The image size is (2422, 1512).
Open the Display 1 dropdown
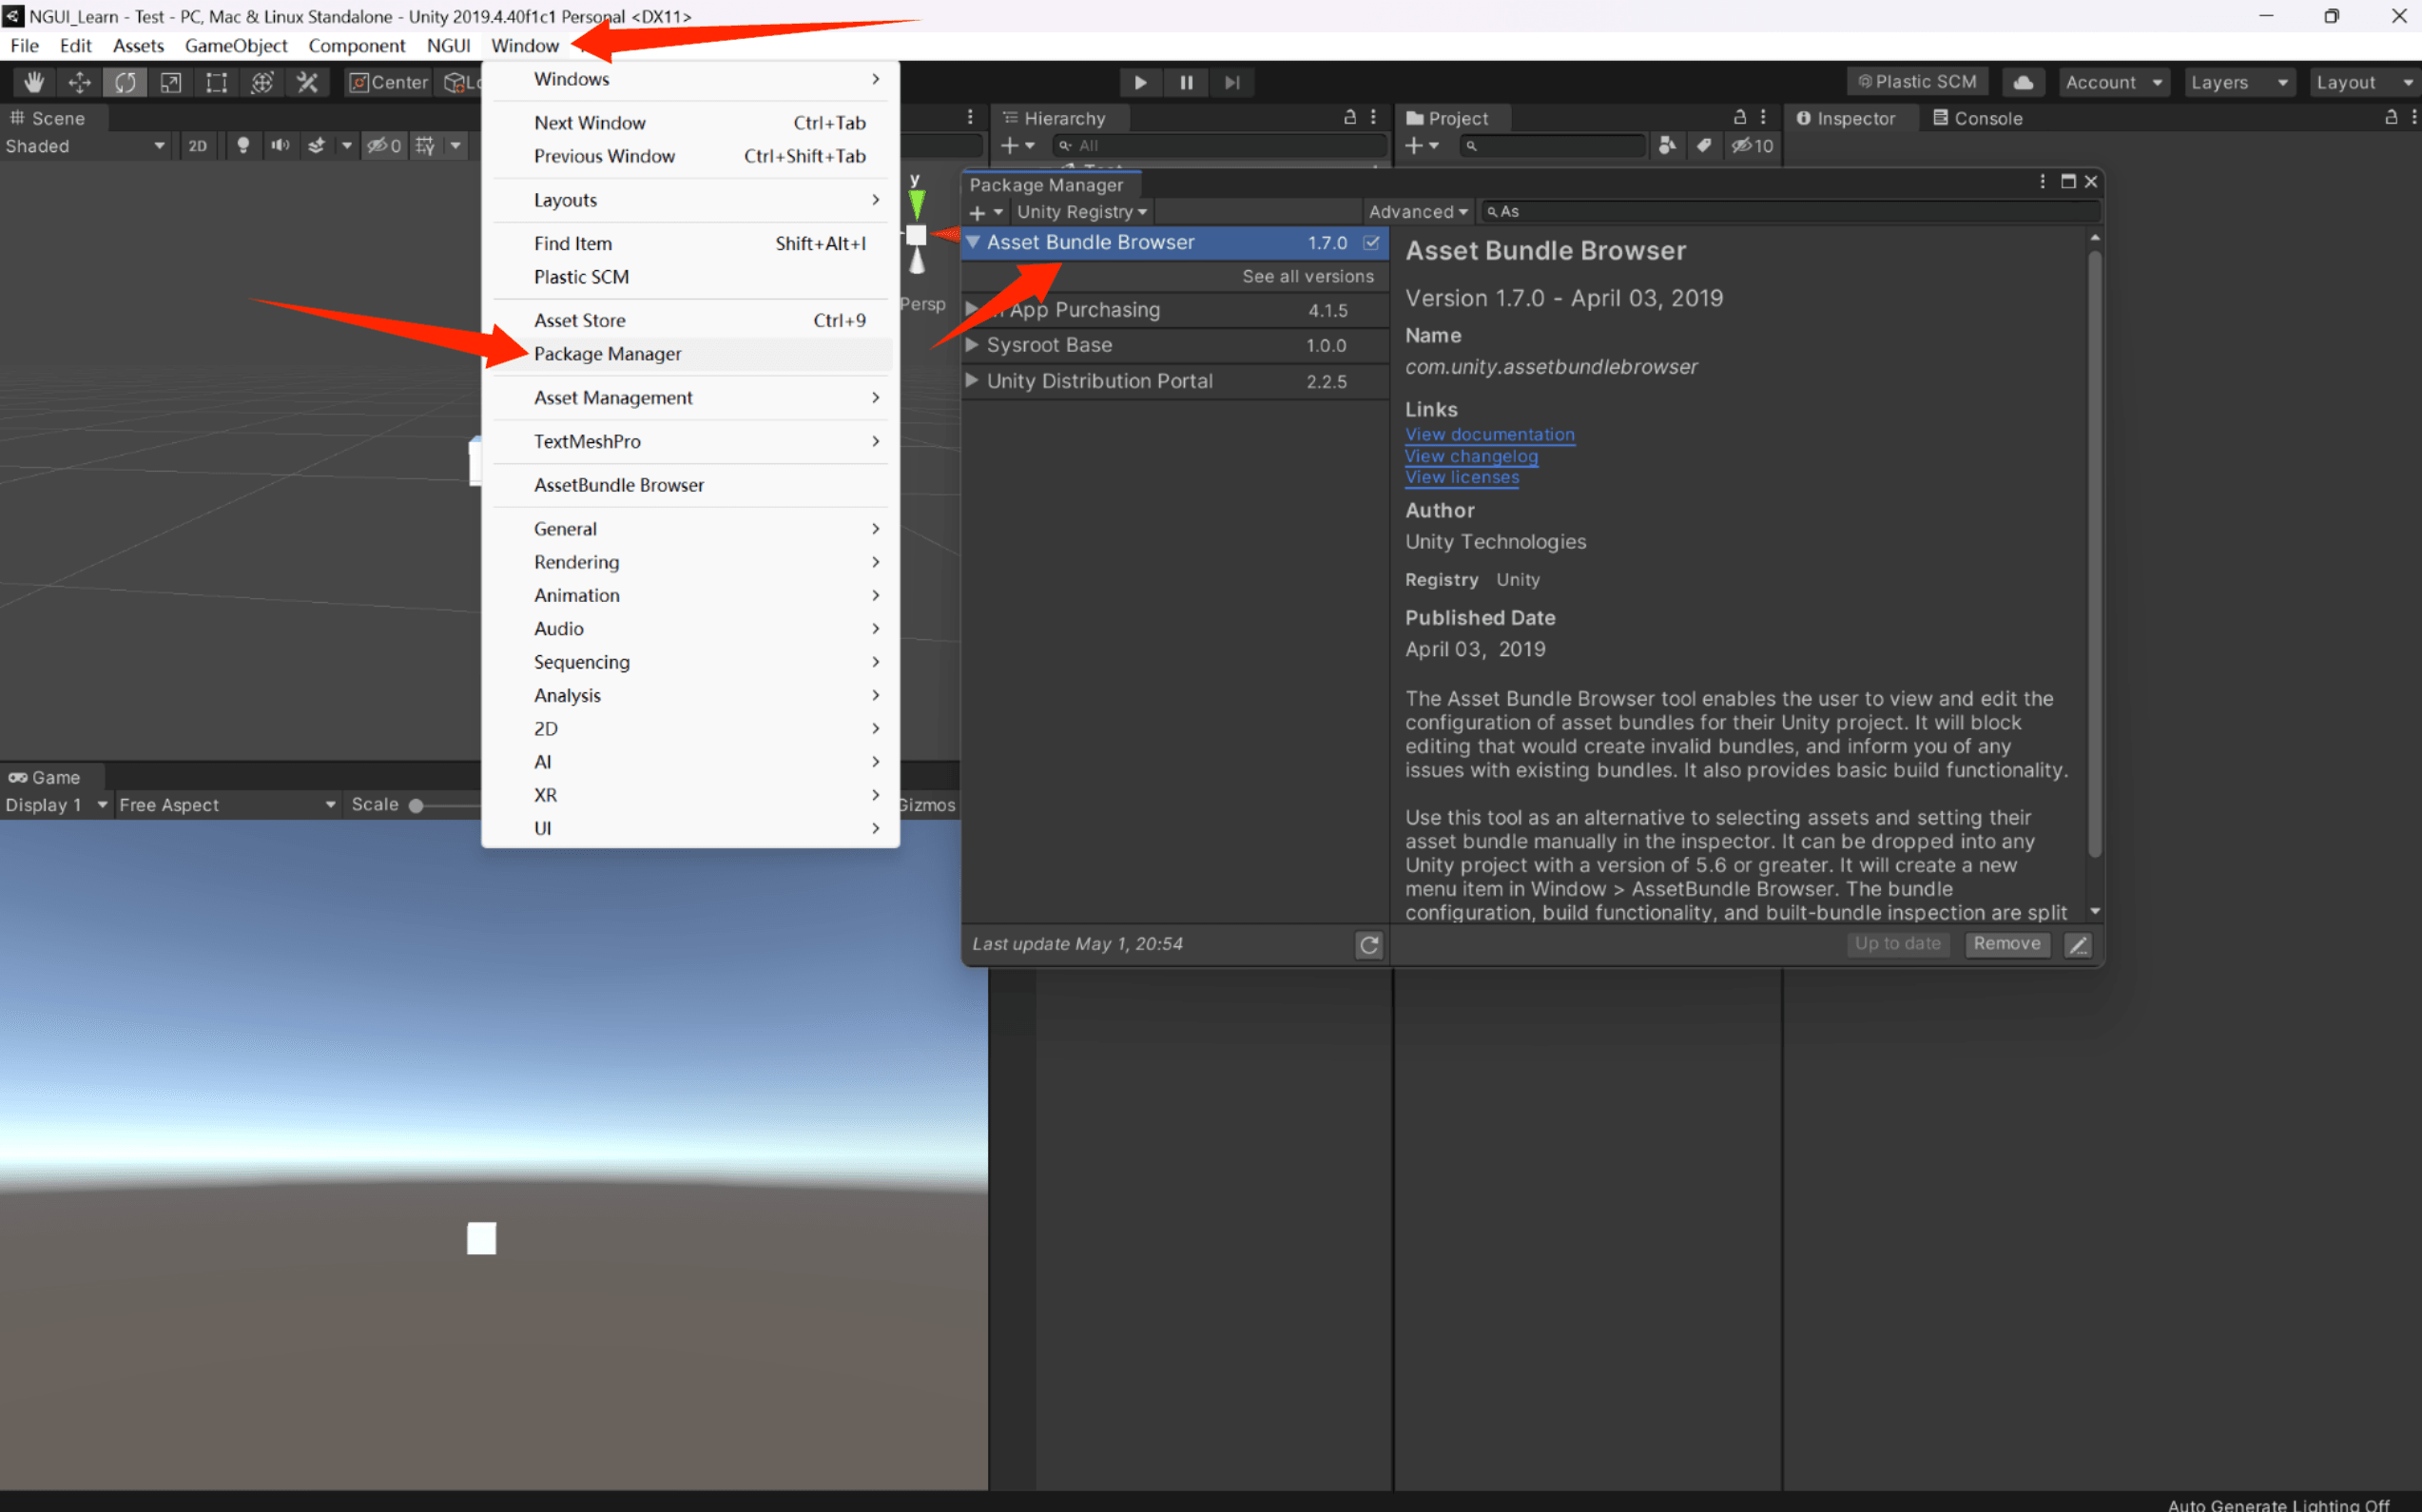tap(56, 805)
